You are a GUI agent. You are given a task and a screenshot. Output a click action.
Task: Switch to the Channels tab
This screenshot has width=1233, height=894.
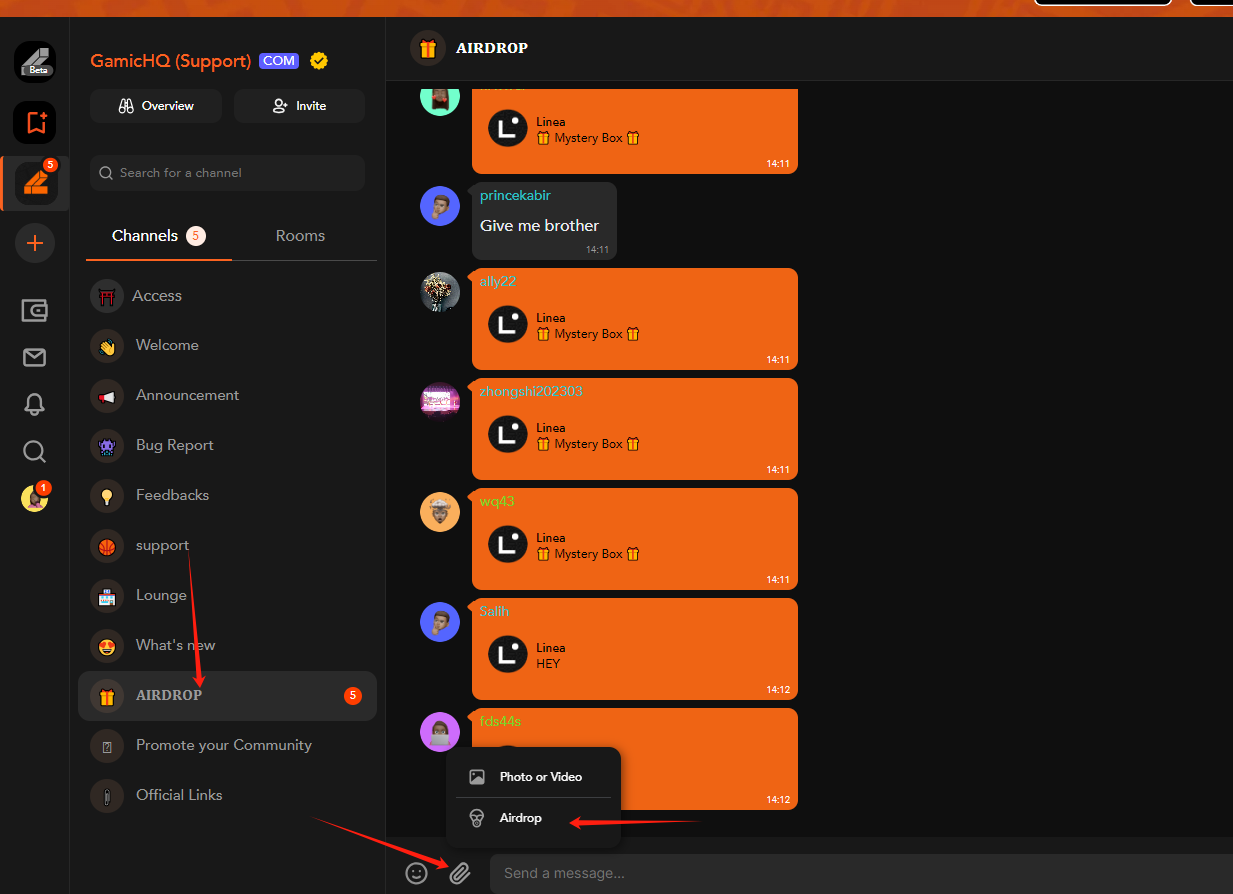click(x=158, y=236)
